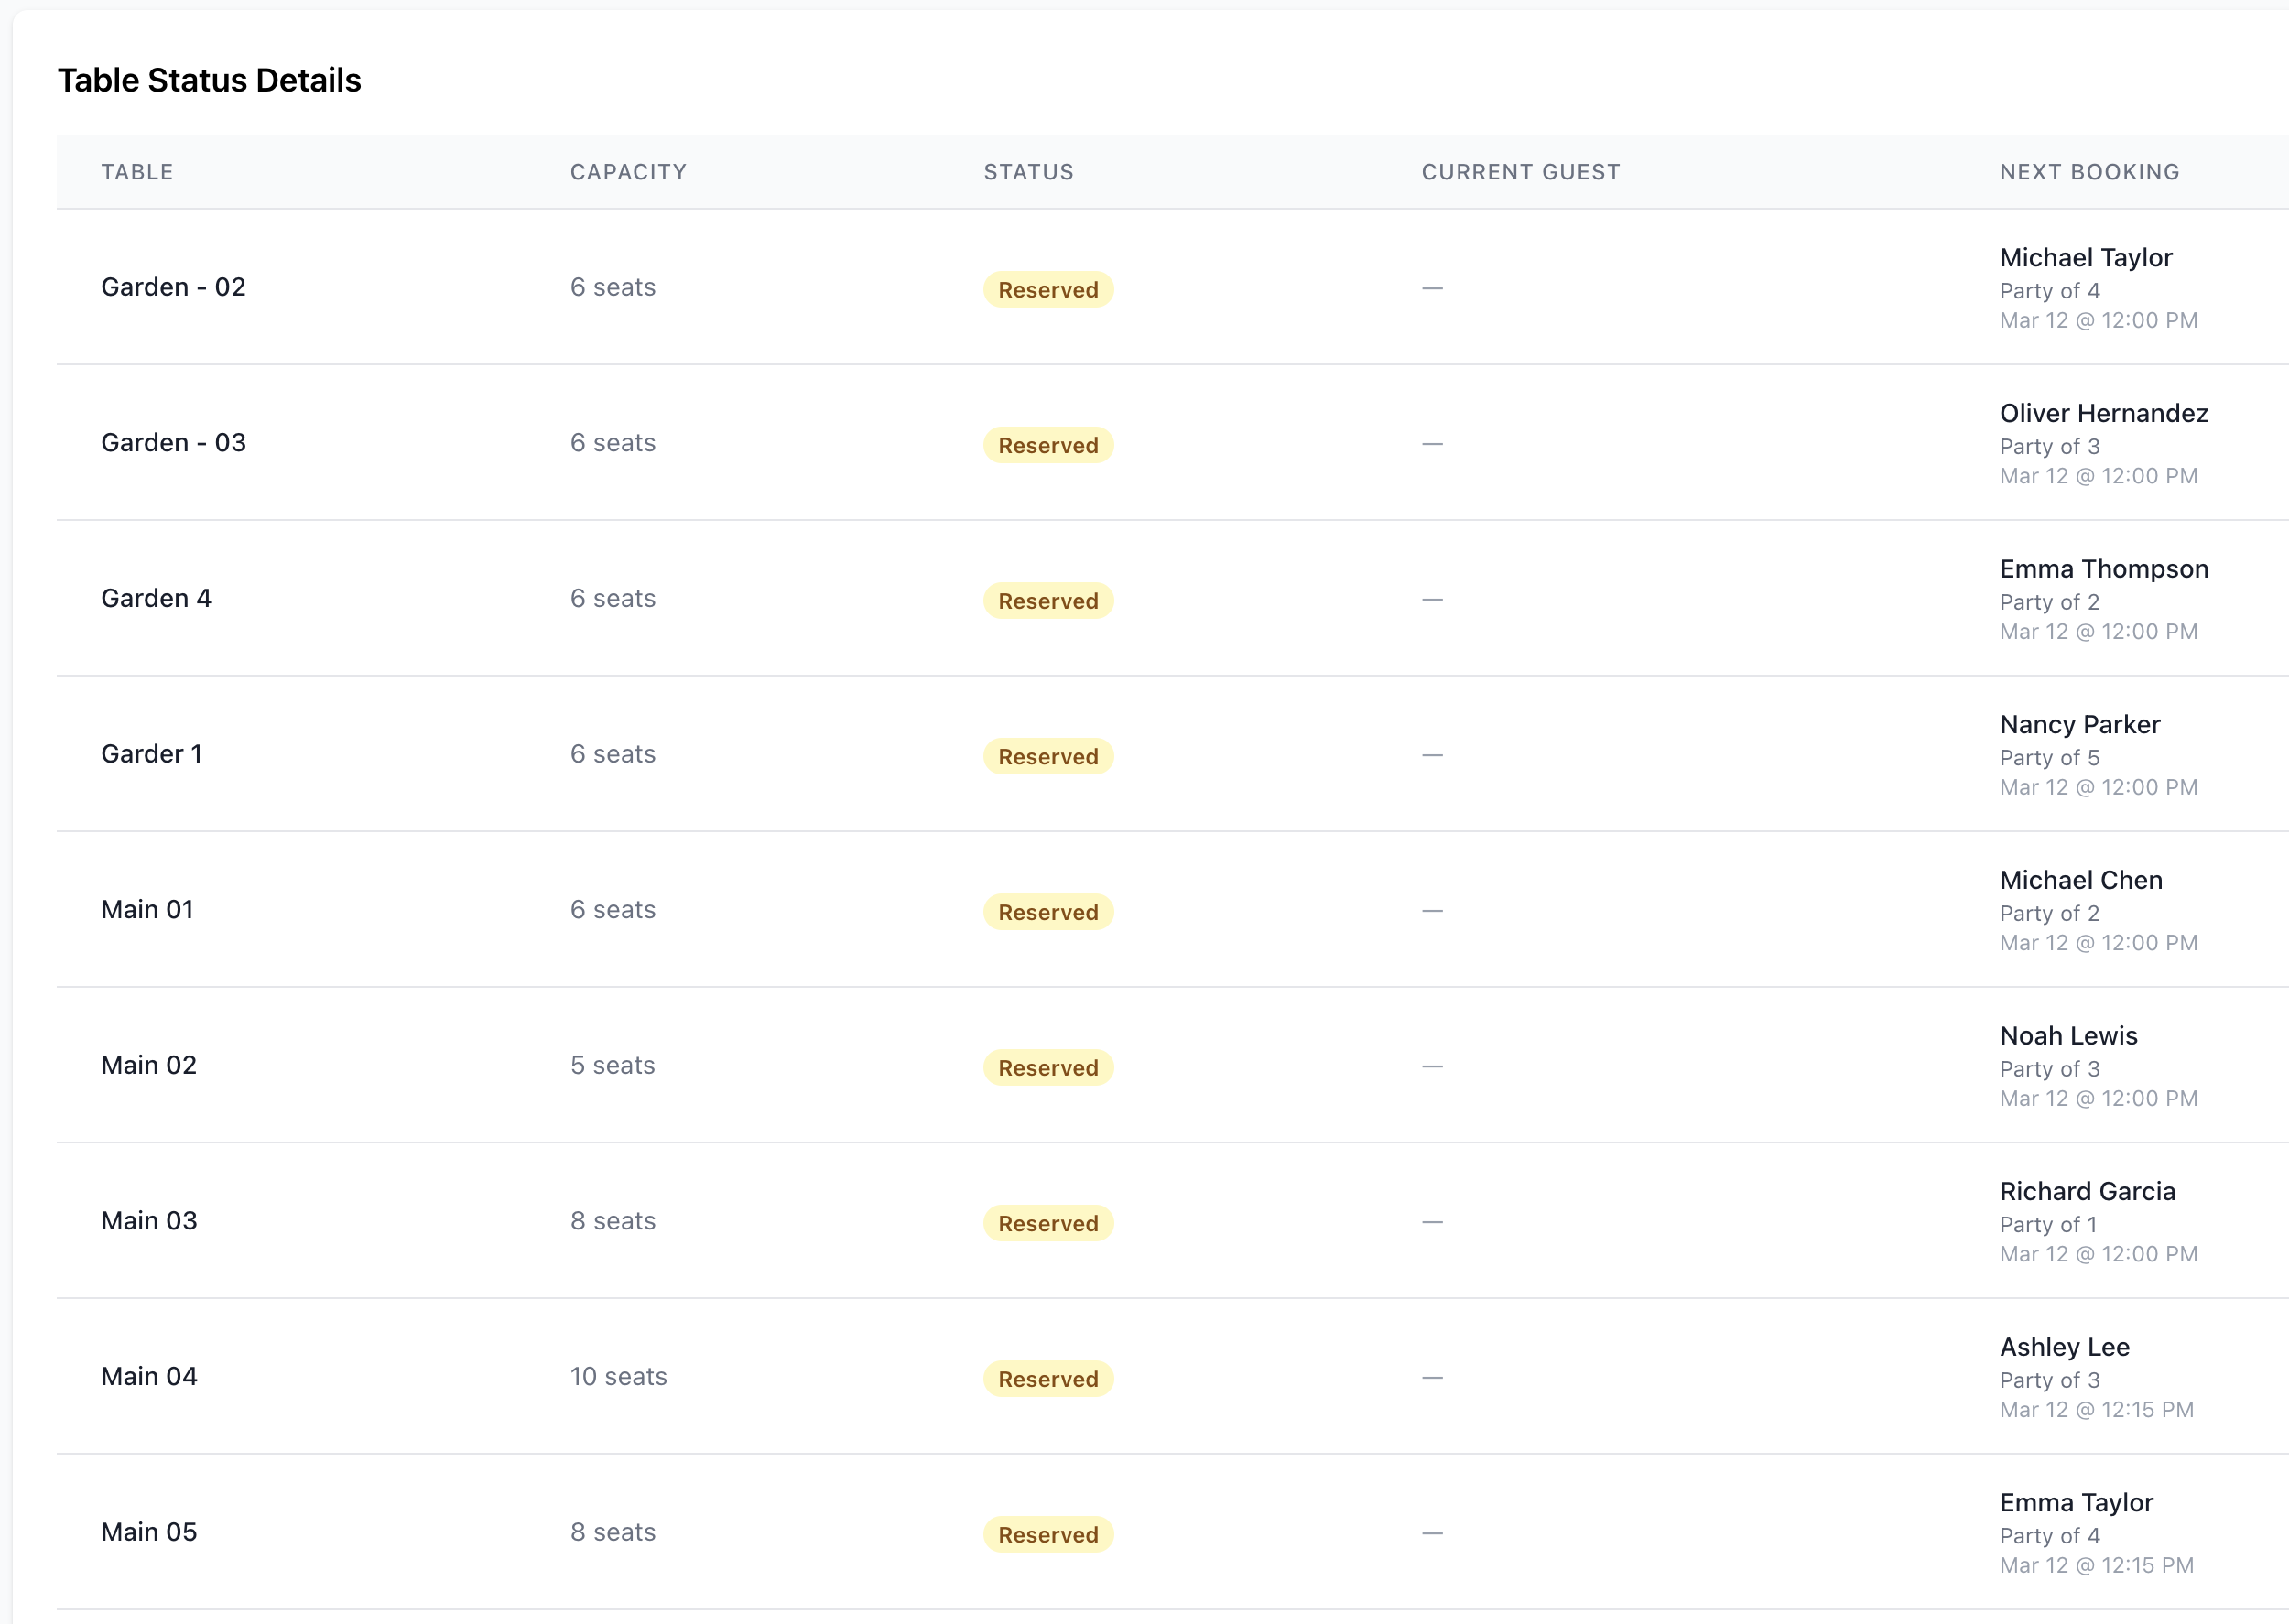Viewport: 2289px width, 1624px height.
Task: Click the Emma Thompson booking name
Action: [x=2103, y=569]
